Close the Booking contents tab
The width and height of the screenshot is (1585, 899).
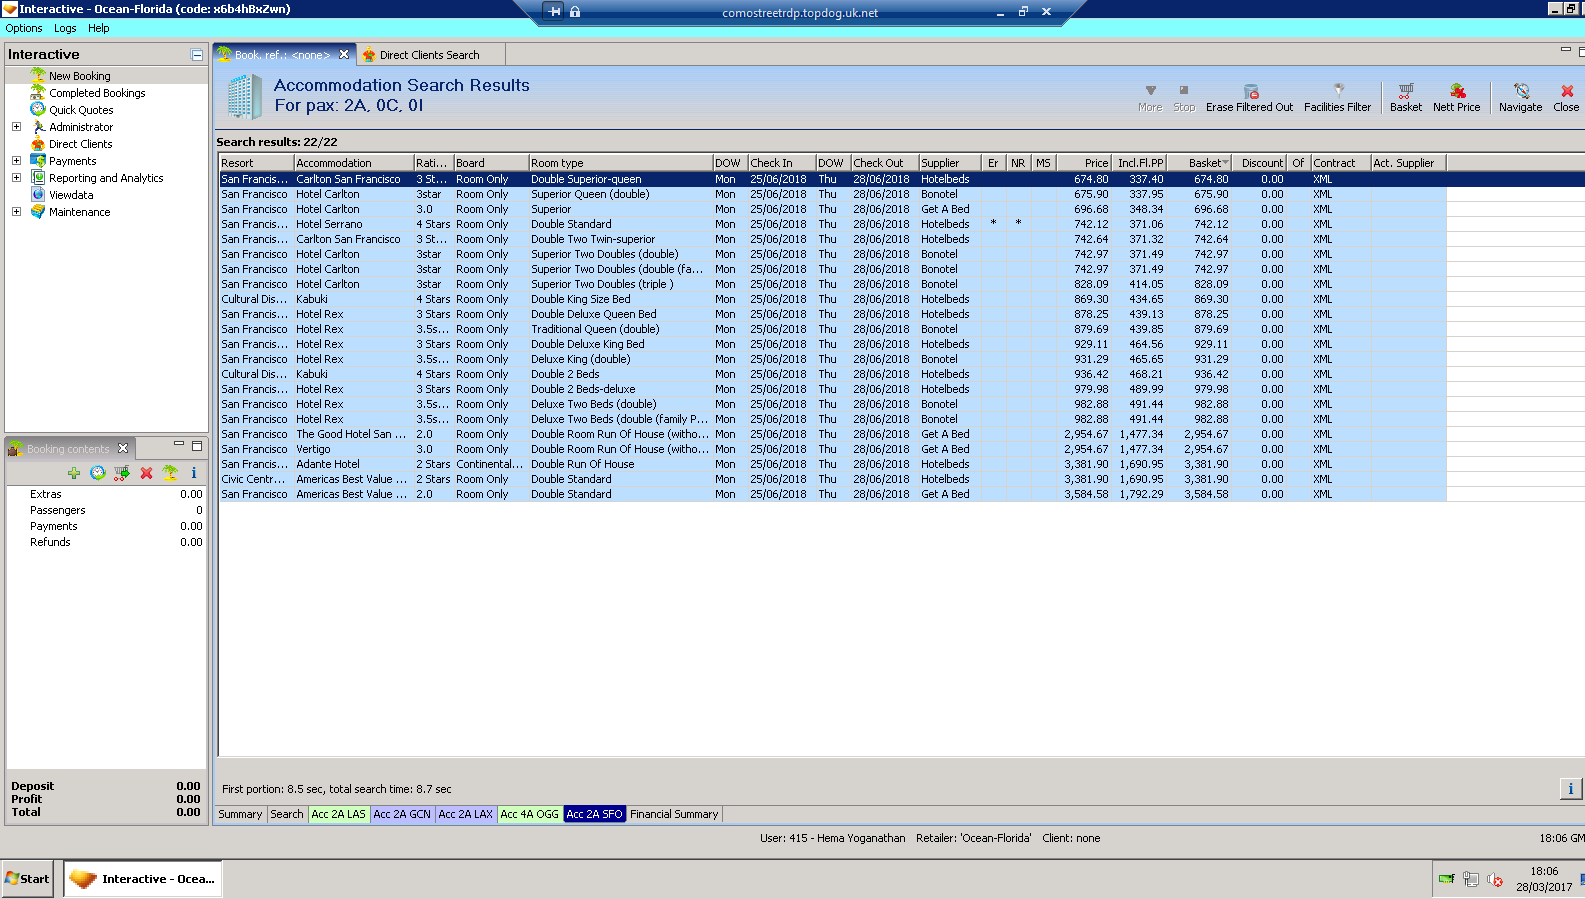(123, 448)
